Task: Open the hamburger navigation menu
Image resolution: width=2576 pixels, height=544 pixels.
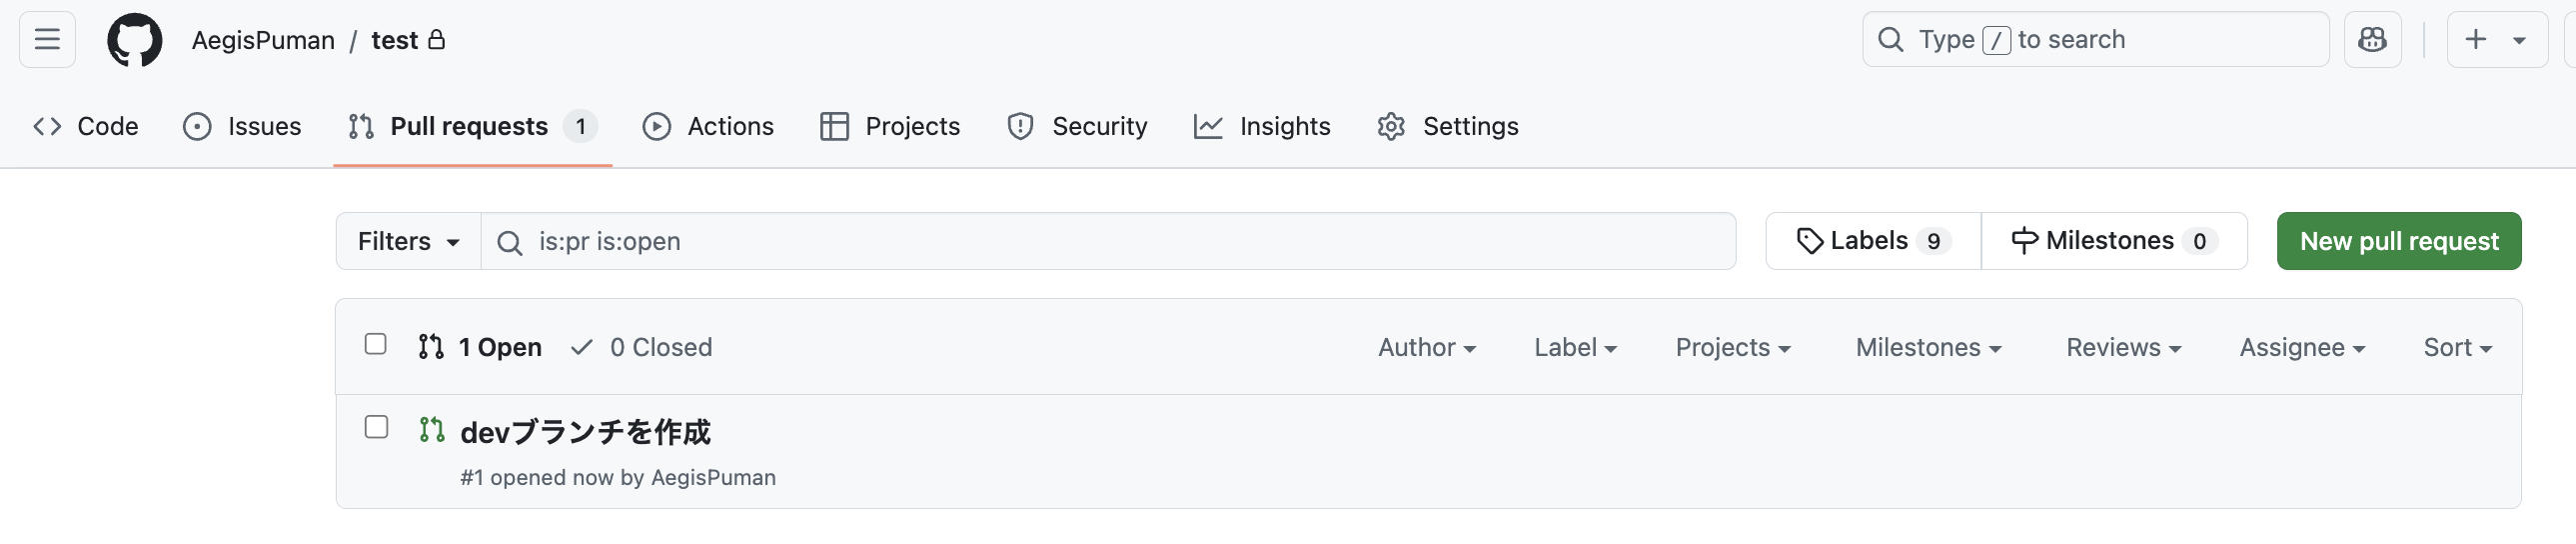Action: point(47,40)
